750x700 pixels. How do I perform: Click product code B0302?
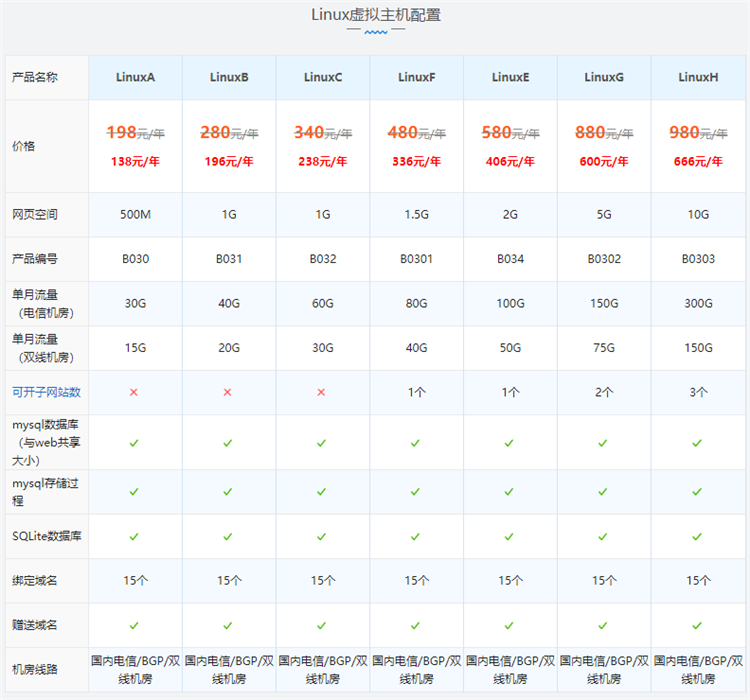[604, 259]
